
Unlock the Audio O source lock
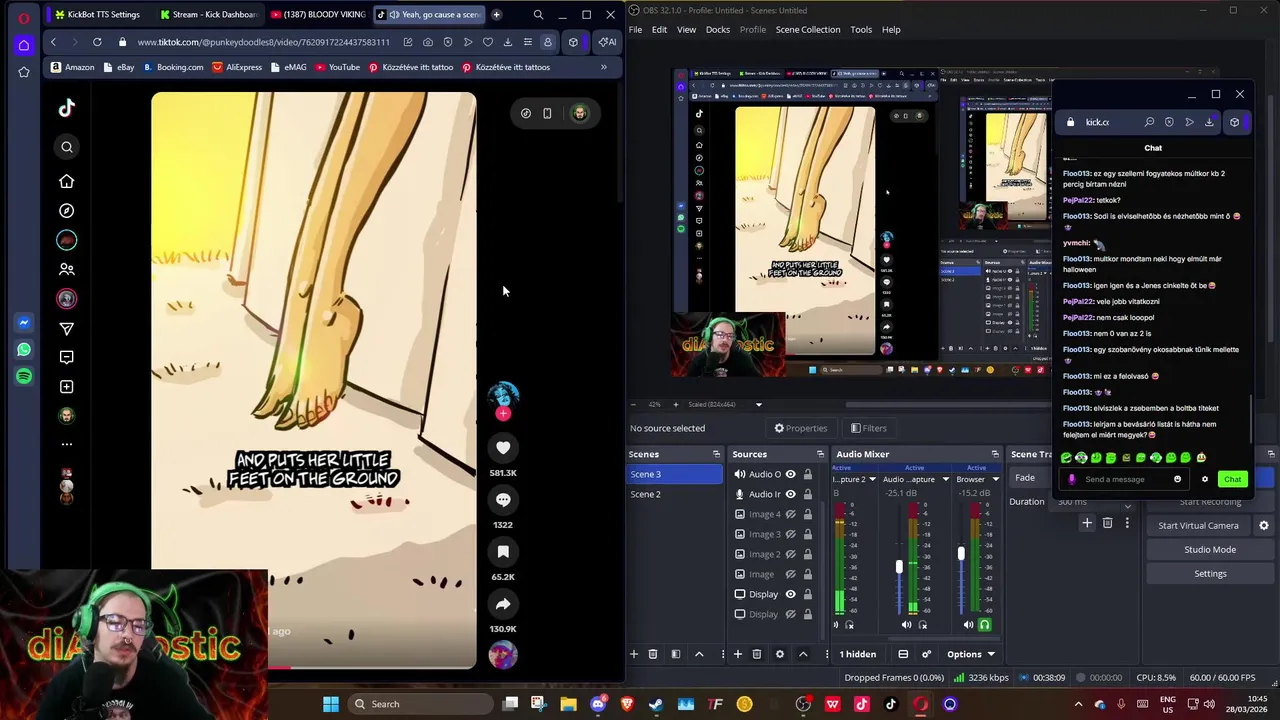click(x=808, y=474)
